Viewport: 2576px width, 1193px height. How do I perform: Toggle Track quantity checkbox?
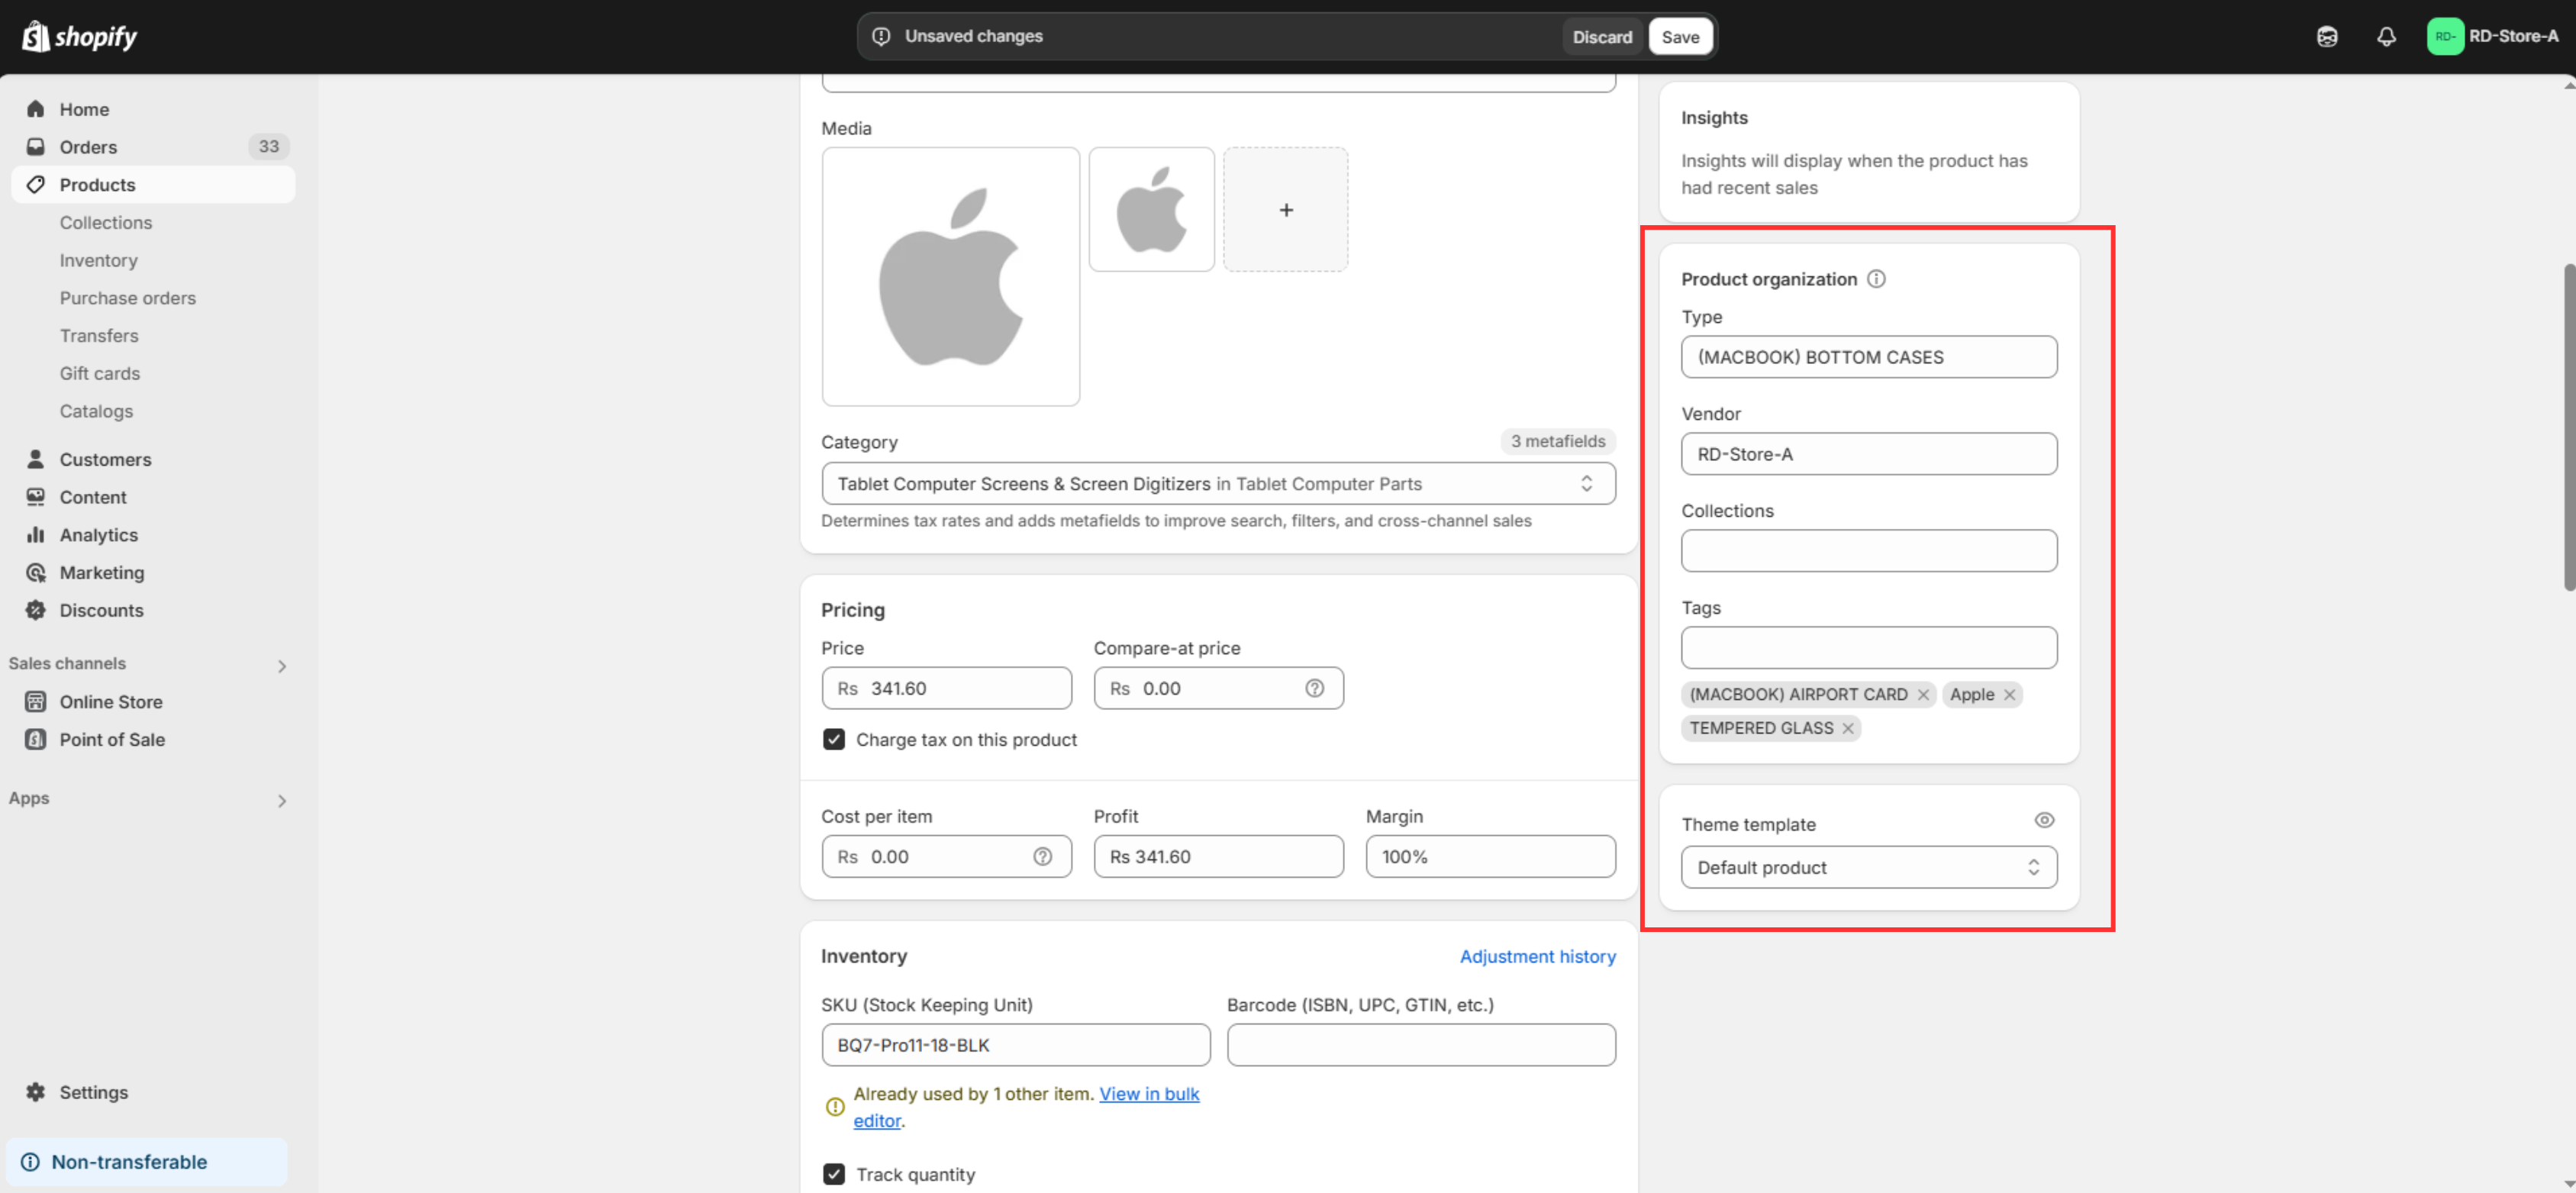[834, 1175]
